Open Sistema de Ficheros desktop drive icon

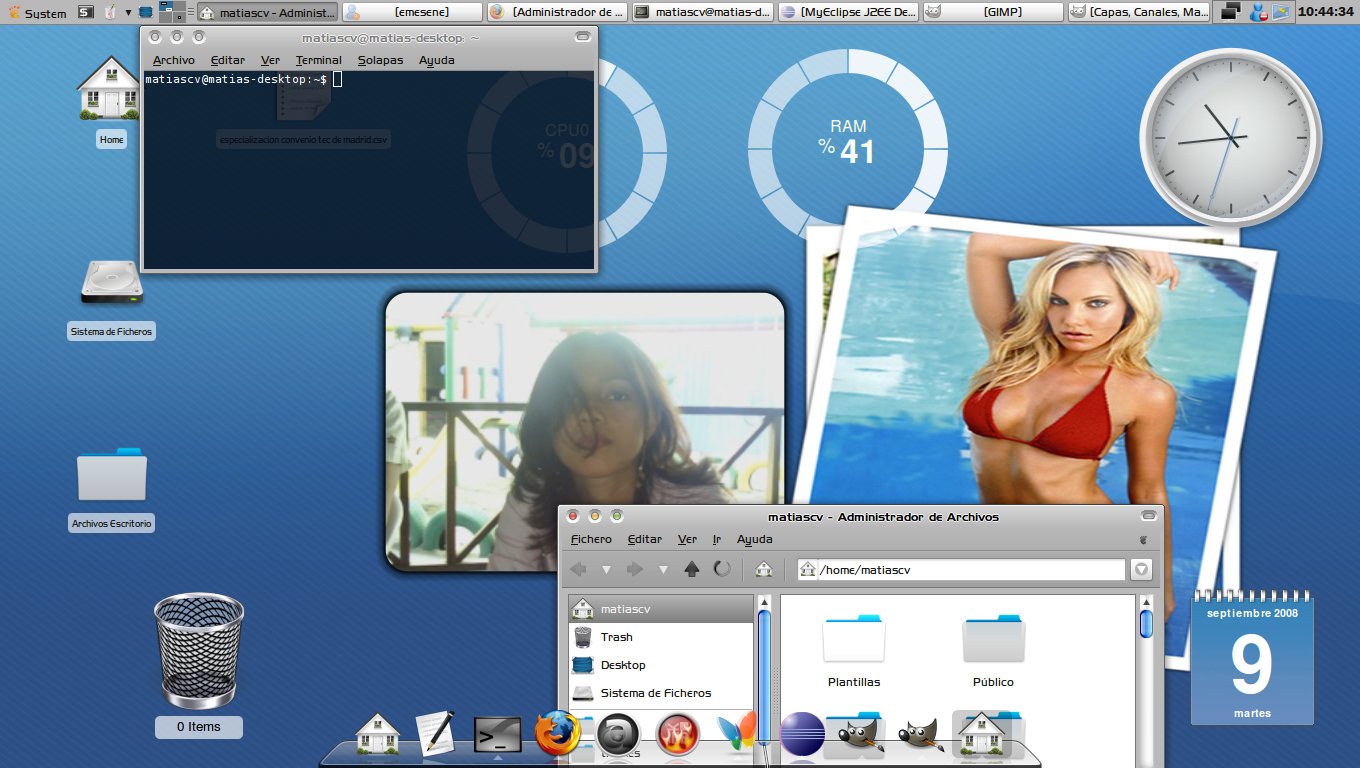112,299
